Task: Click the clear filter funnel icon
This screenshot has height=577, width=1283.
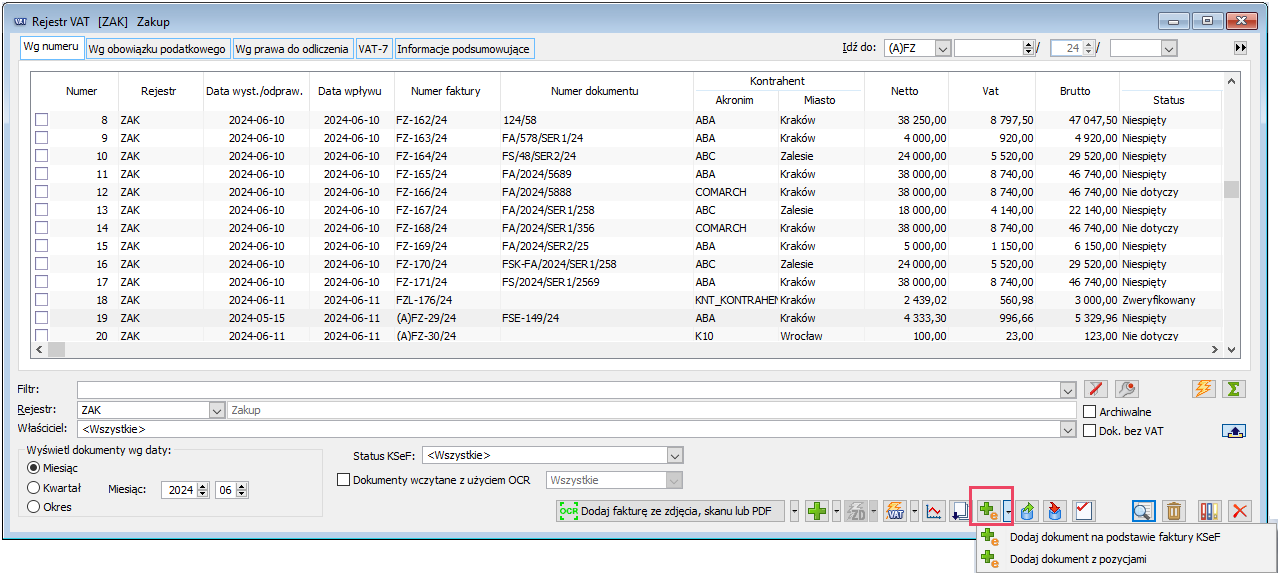Action: tap(1097, 389)
